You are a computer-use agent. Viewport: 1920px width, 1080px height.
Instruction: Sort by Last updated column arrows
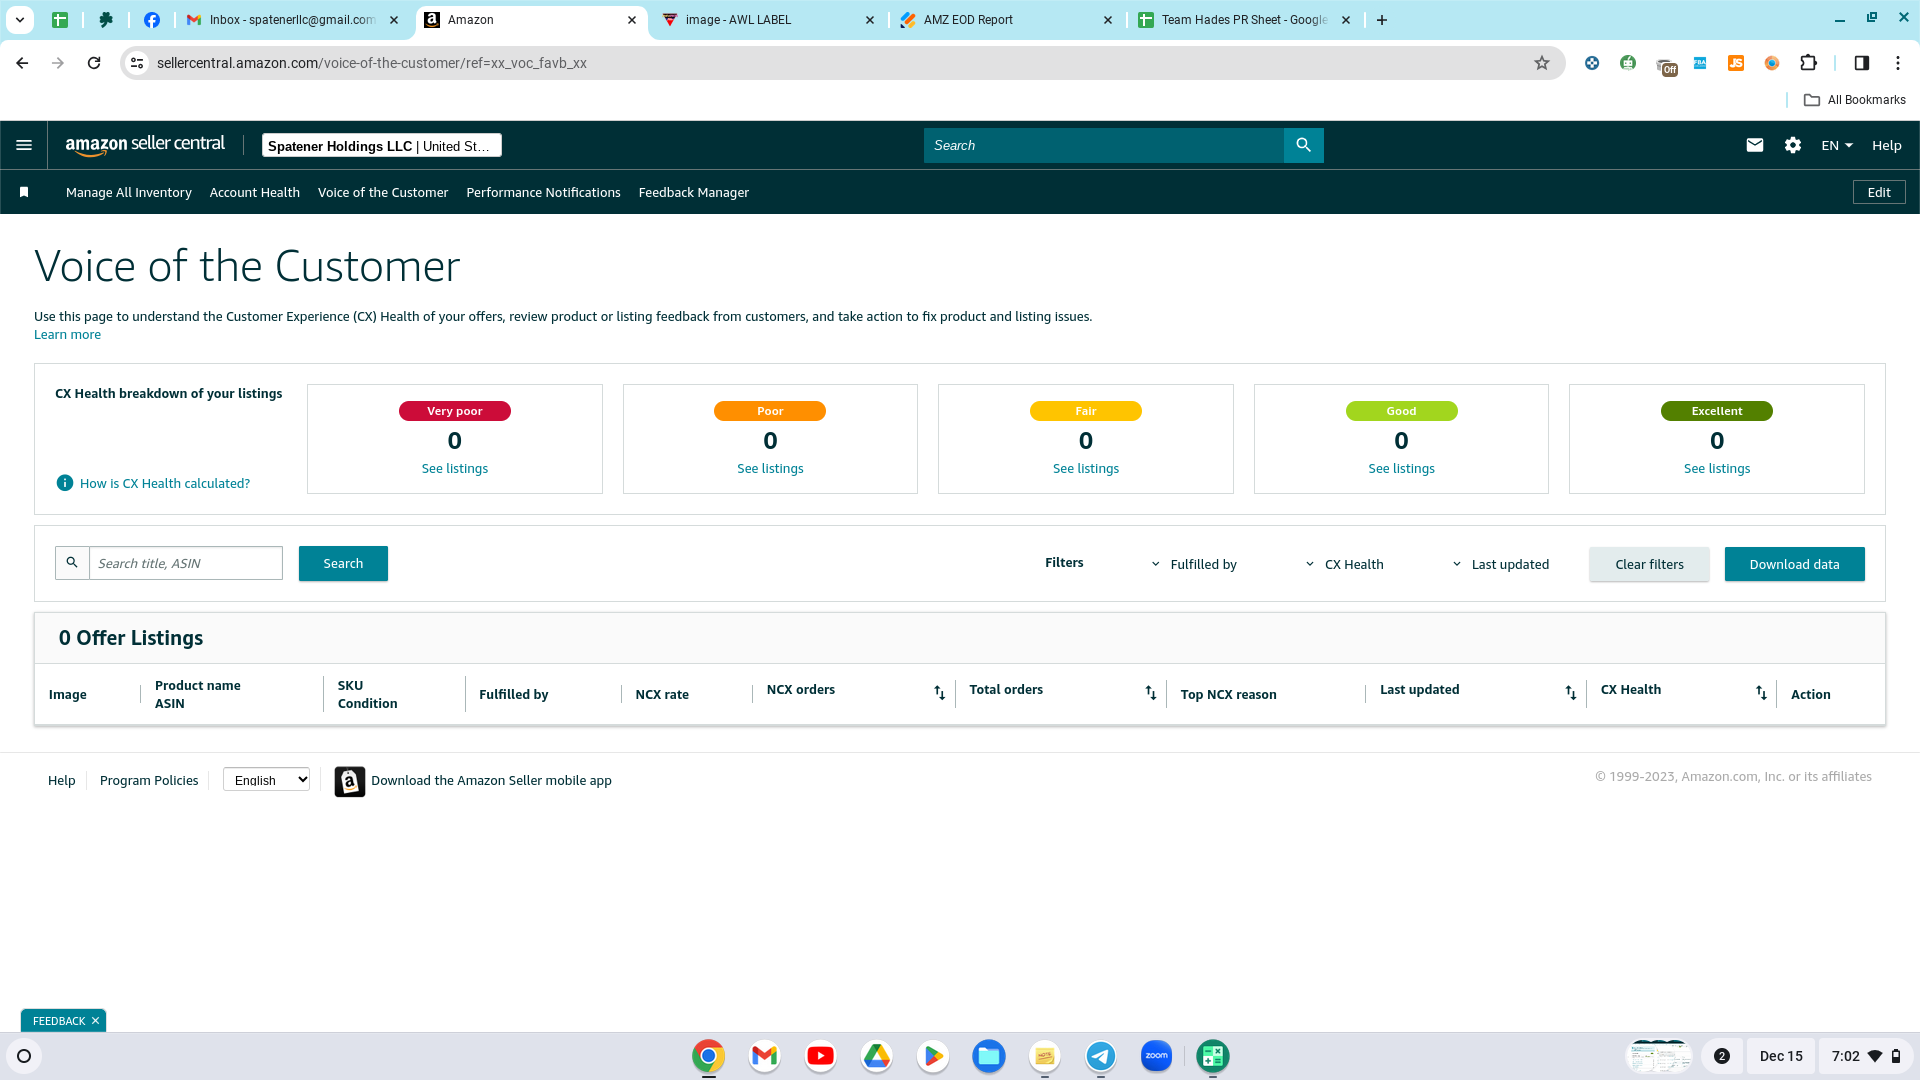(x=1570, y=693)
